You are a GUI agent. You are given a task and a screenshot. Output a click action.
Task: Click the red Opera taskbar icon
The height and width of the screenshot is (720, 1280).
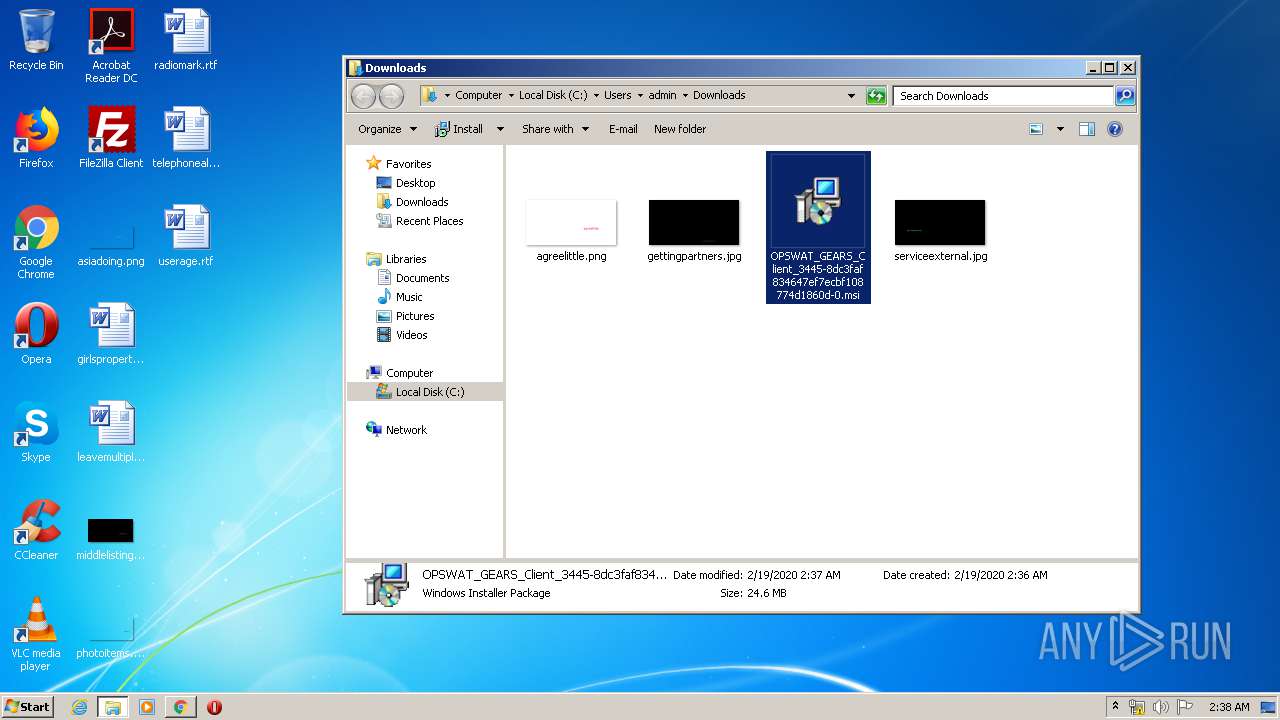[214, 707]
